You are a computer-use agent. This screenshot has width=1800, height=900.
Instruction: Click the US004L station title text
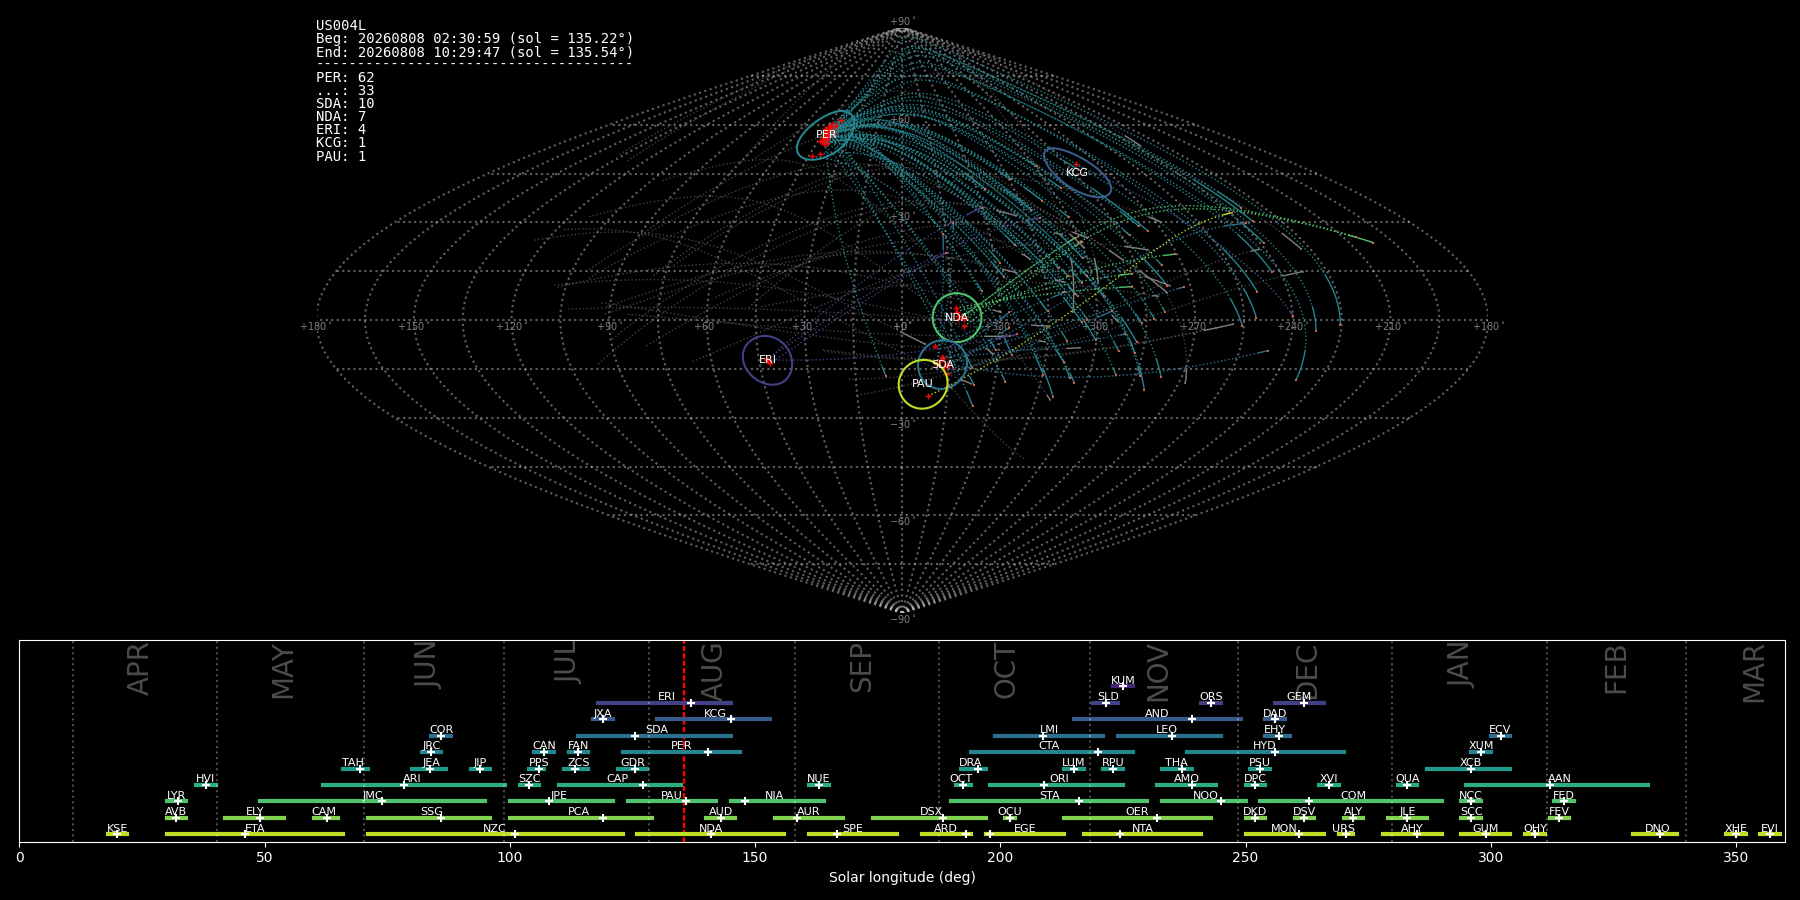[341, 26]
